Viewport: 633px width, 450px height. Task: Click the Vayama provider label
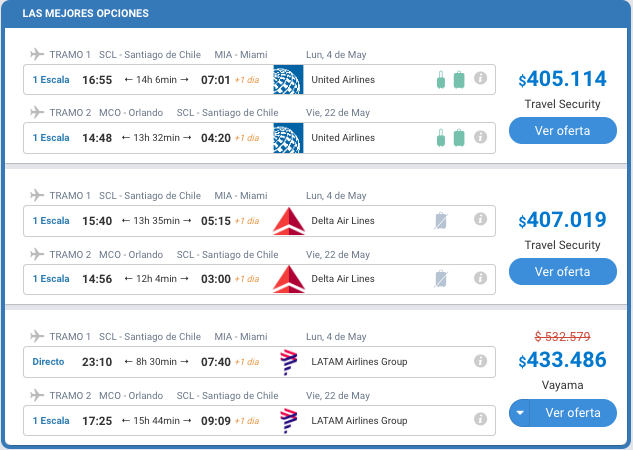click(562, 385)
